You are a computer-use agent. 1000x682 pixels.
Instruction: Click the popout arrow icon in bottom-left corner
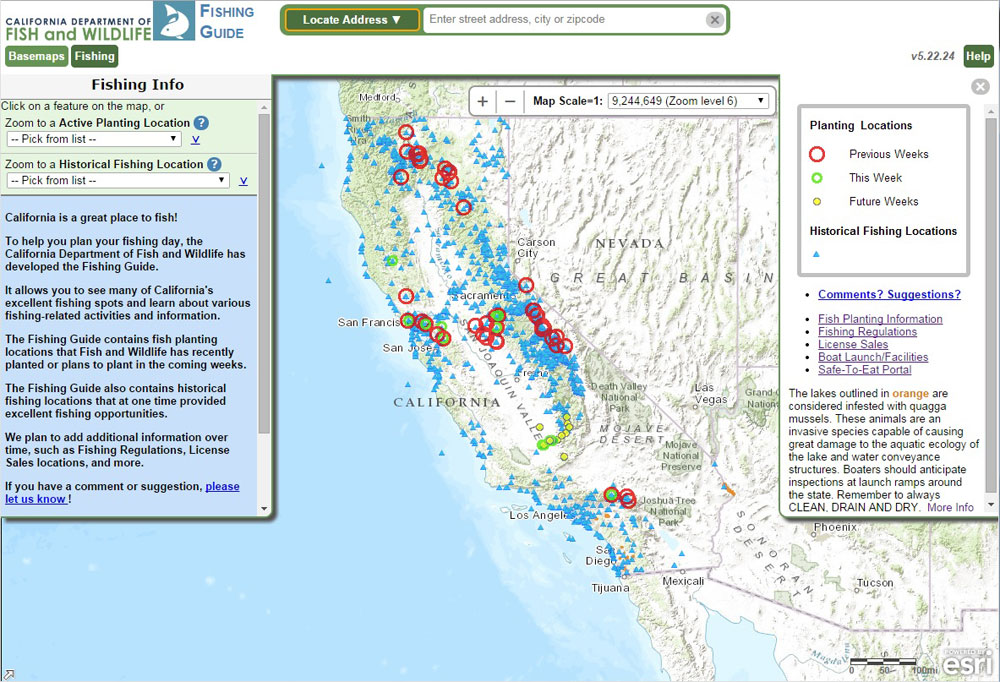[9, 674]
